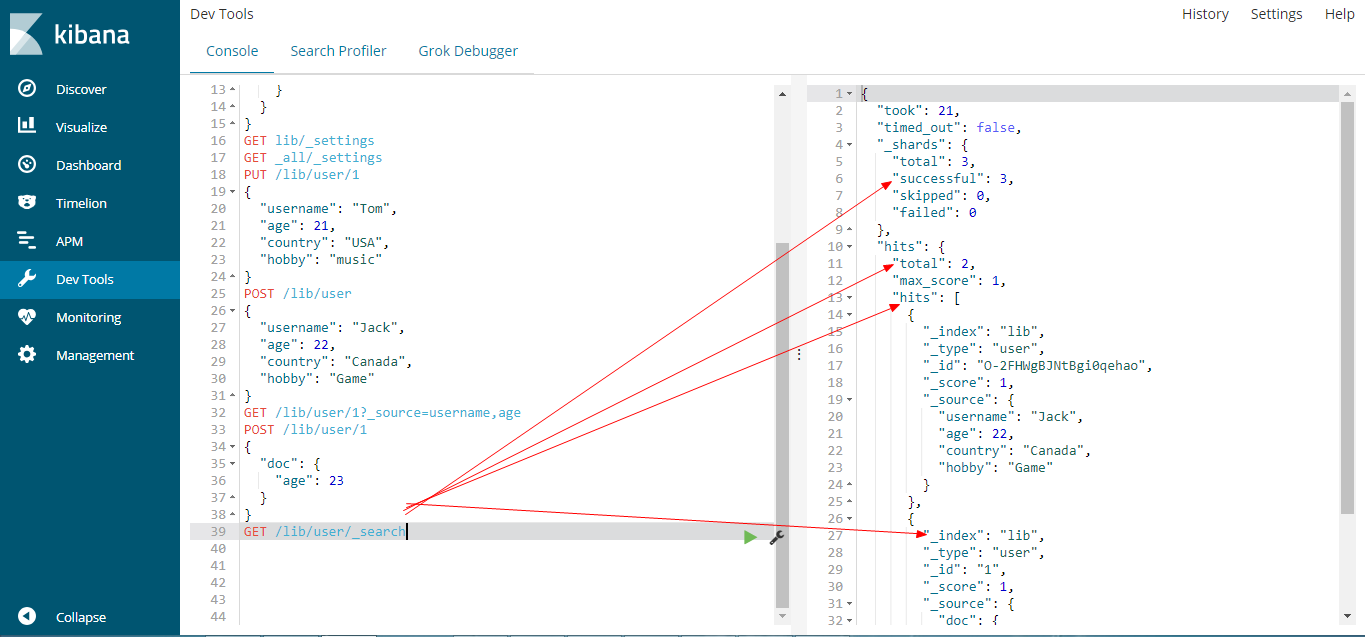Click the Discover compass icon
Image resolution: width=1365 pixels, height=637 pixels.
[27, 89]
